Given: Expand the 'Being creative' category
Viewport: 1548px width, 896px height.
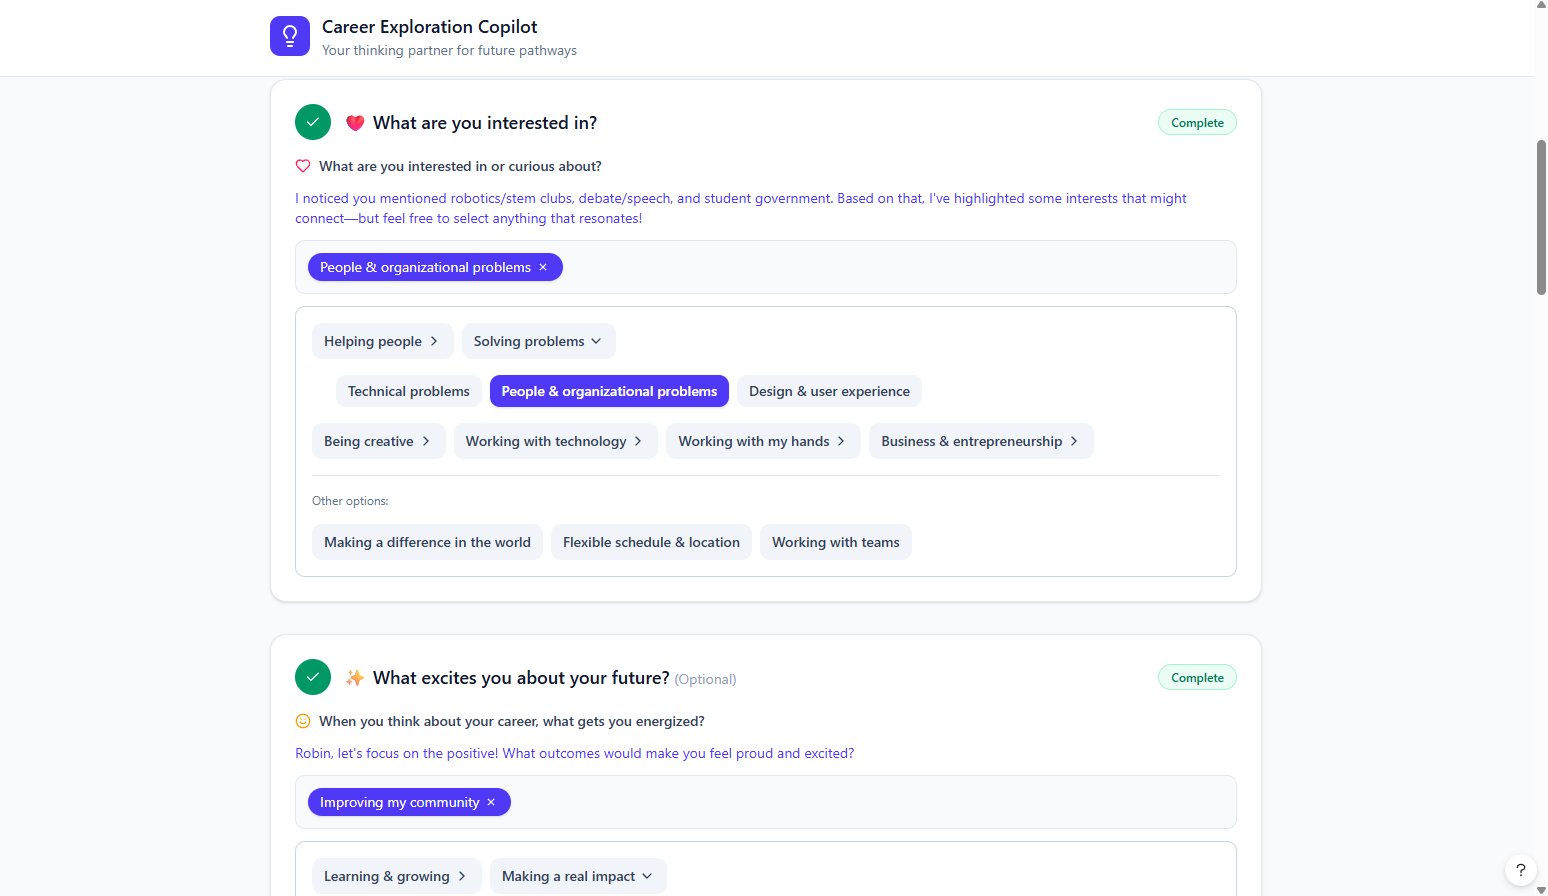Looking at the screenshot, I should (x=378, y=441).
